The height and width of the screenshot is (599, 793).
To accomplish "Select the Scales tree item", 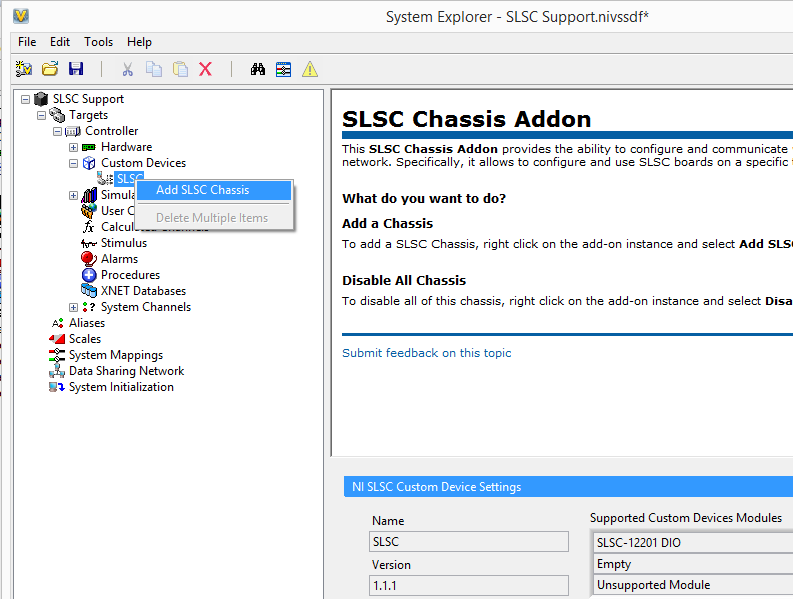I will [x=85, y=339].
